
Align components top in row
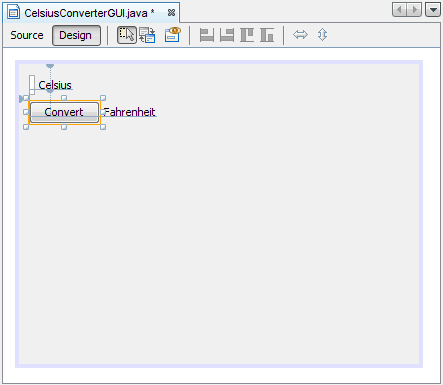pos(247,35)
